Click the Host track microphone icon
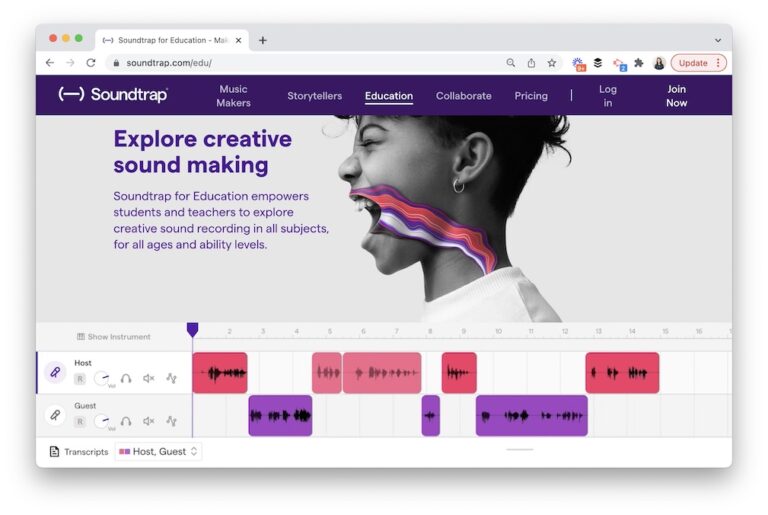The height and width of the screenshot is (515, 768). tap(56, 373)
